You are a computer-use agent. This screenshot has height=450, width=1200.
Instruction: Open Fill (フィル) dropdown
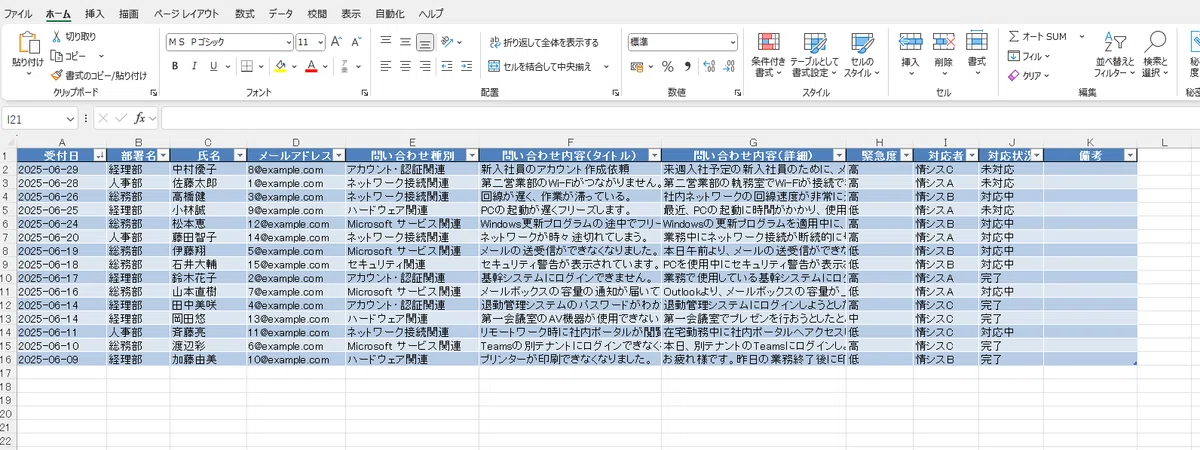click(1030, 56)
